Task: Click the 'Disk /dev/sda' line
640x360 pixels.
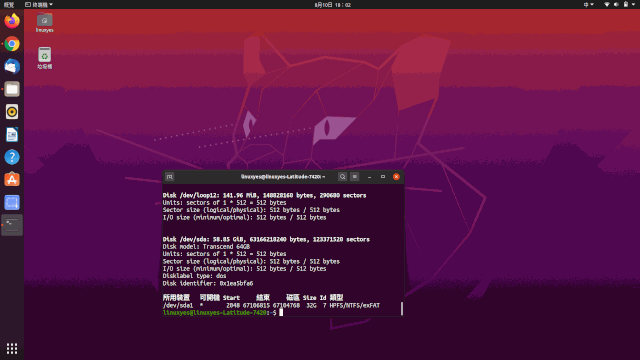Action: tap(266, 240)
